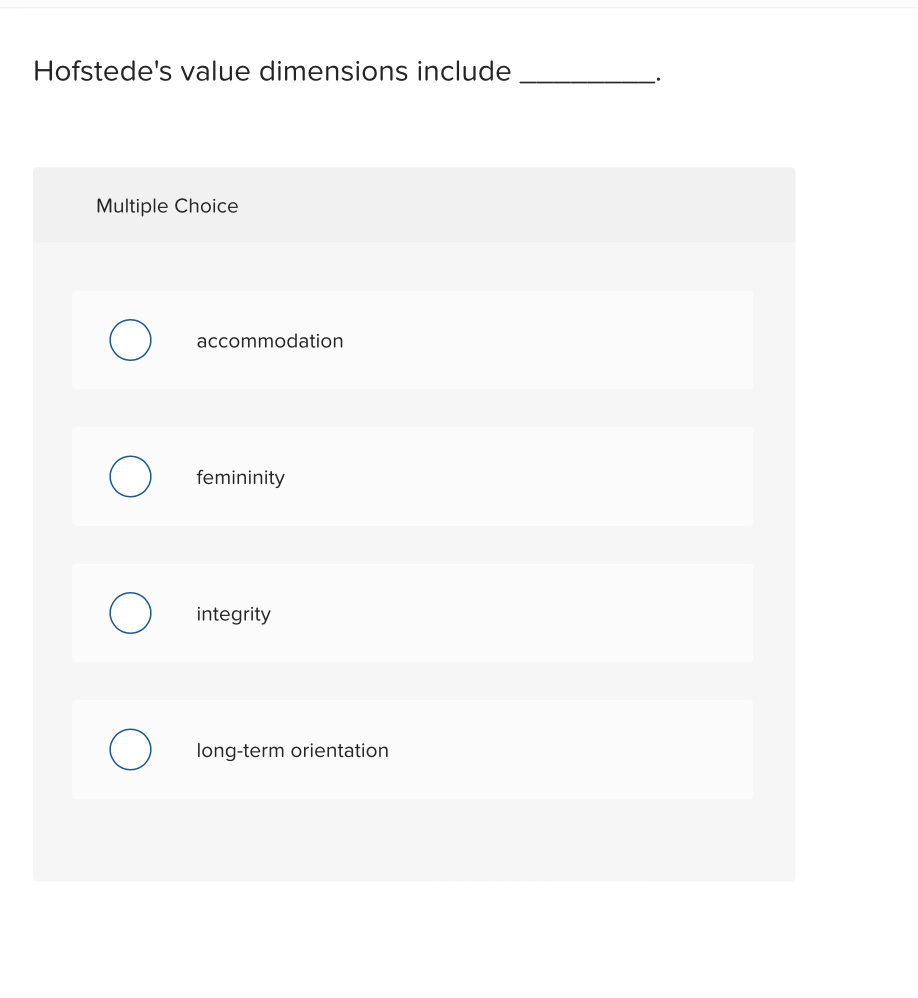
Task: Select the radio button for long-term orientation
Action: pyautogui.click(x=130, y=749)
